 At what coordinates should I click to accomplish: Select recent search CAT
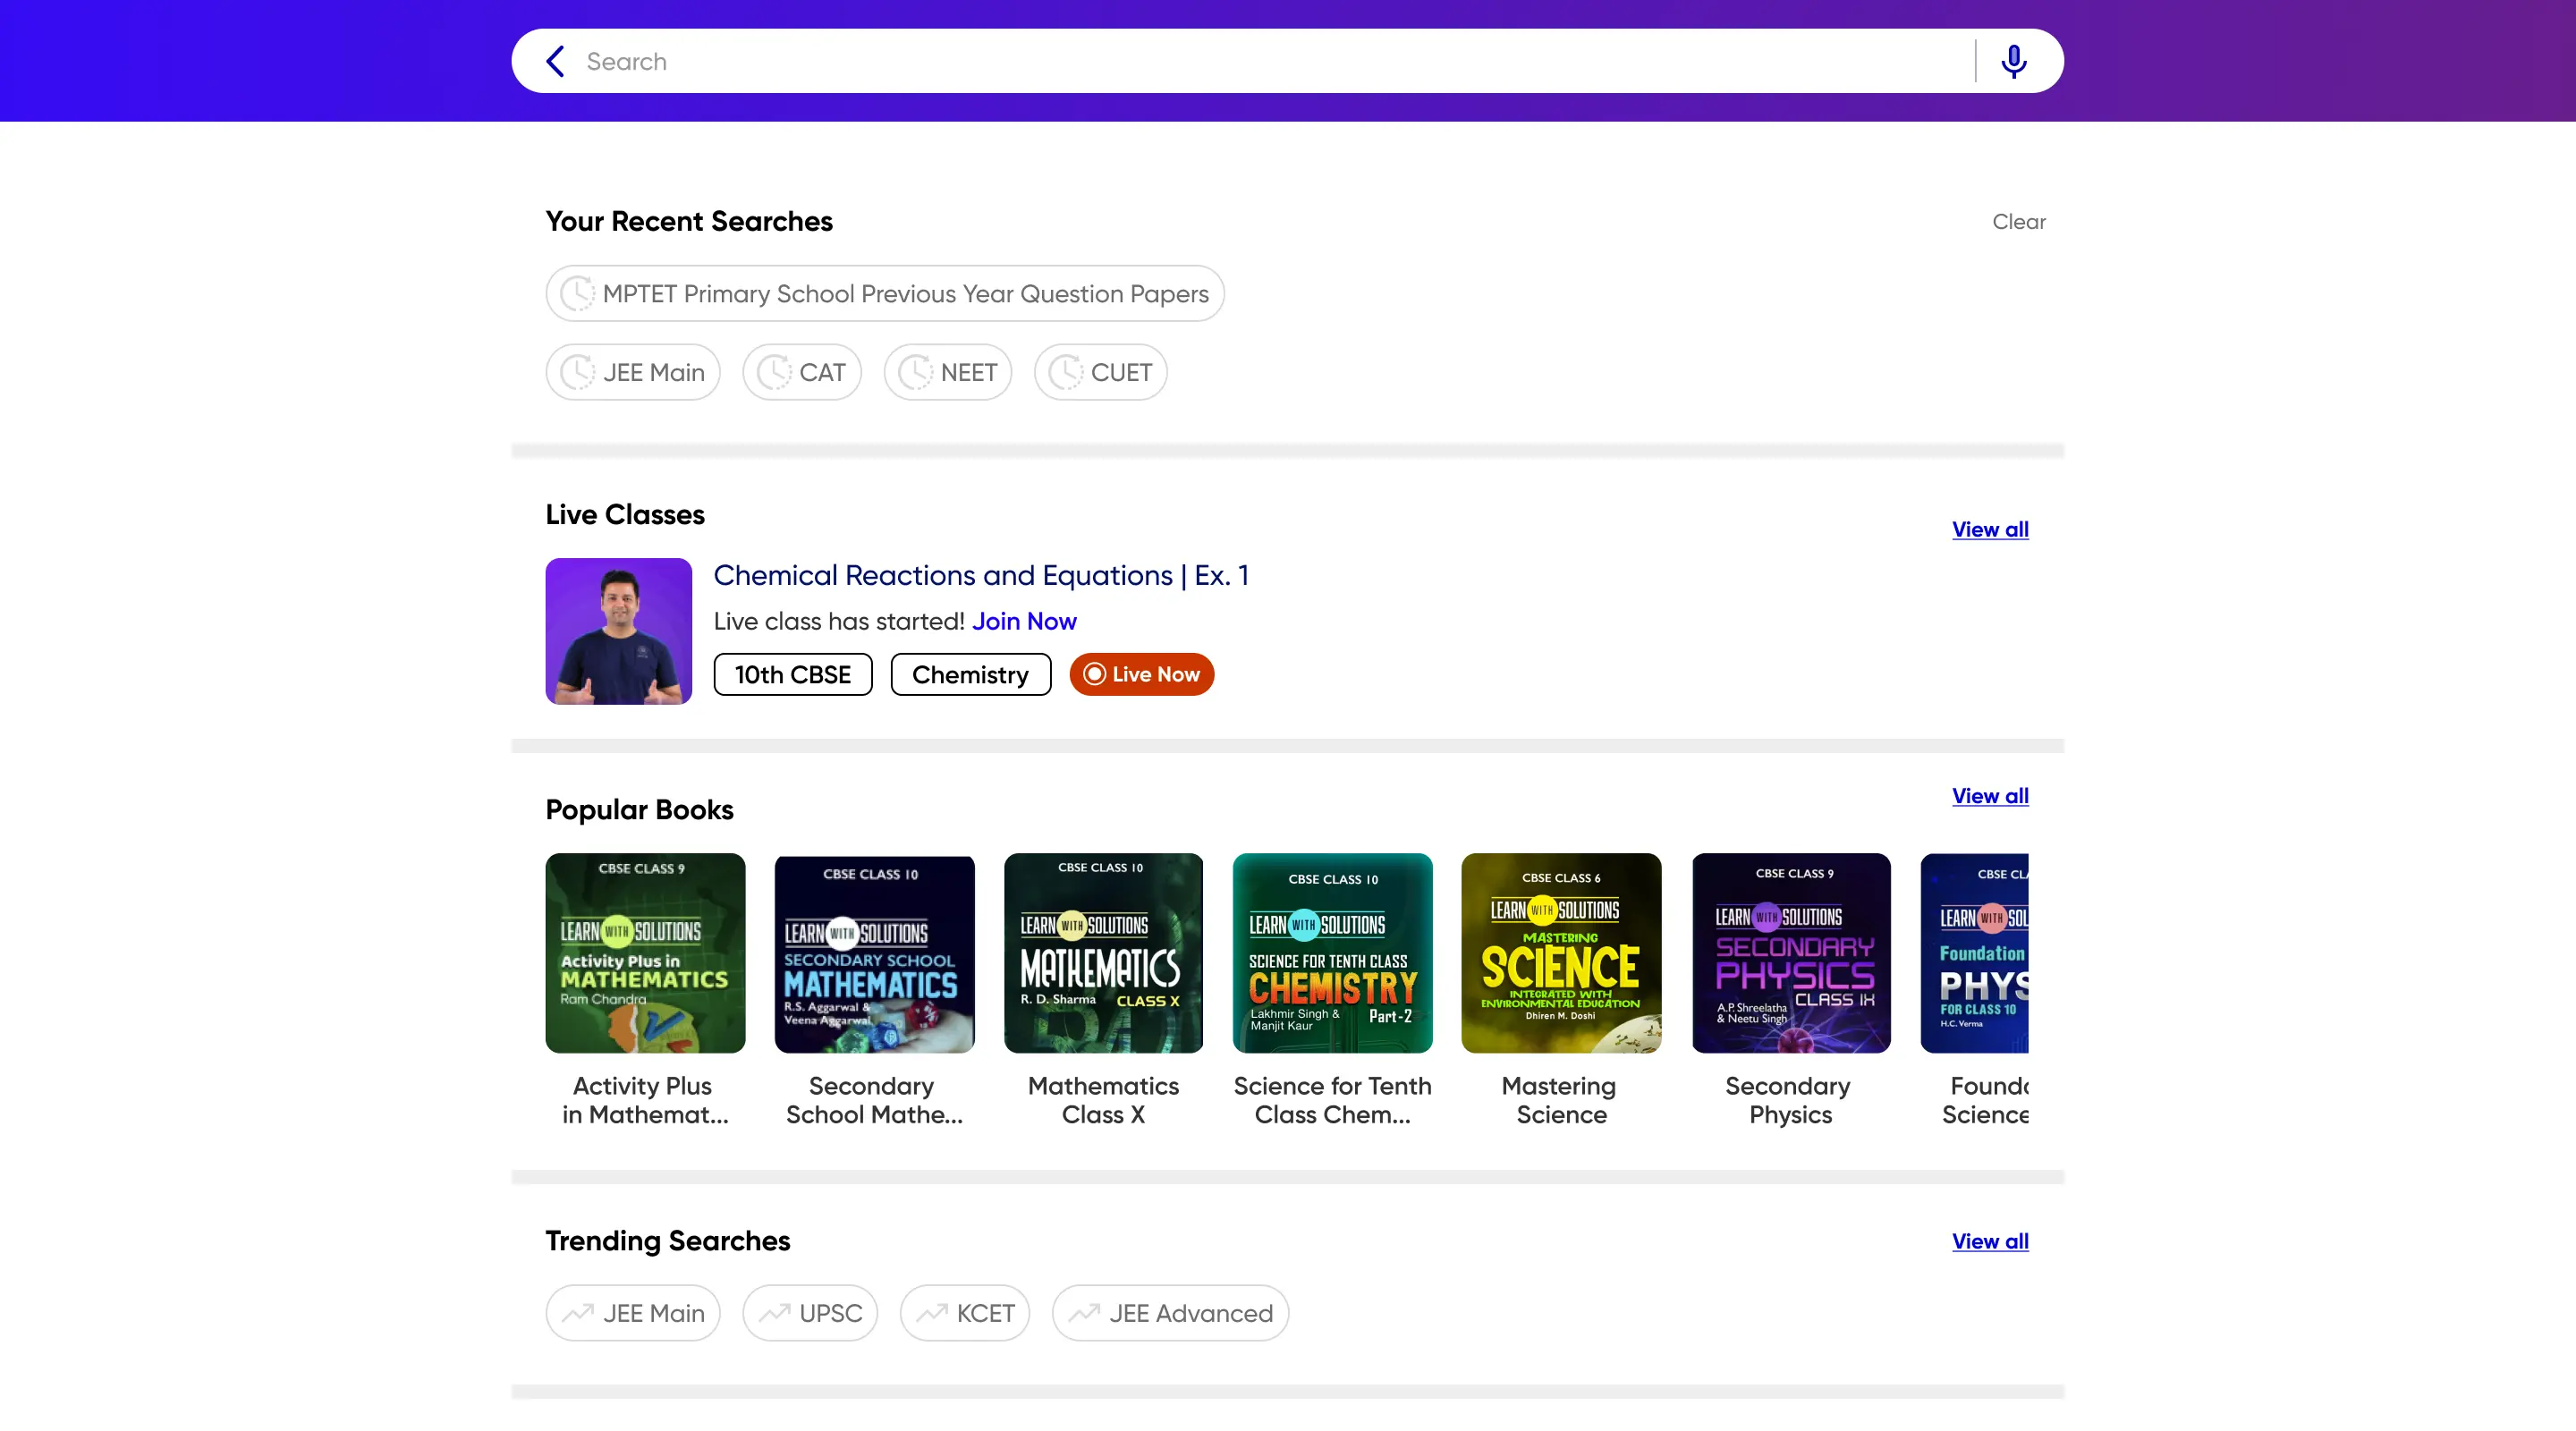802,372
